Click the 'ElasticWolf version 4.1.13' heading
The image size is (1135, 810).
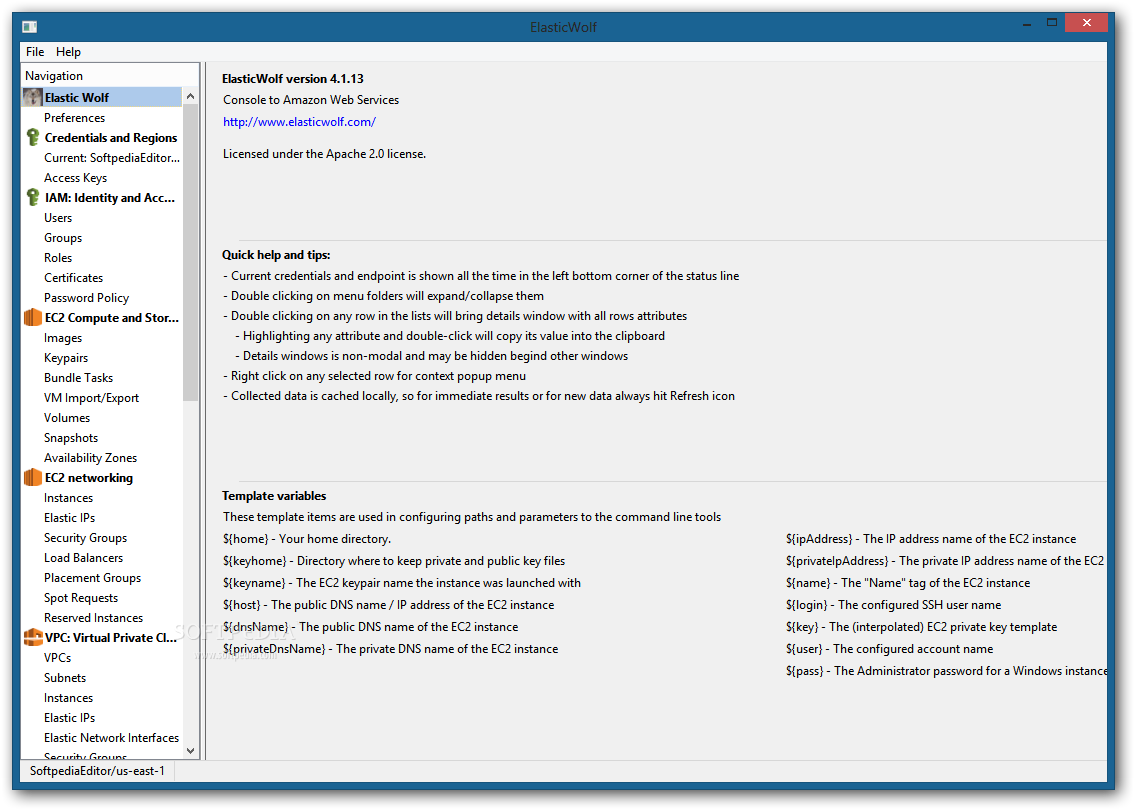pos(292,79)
